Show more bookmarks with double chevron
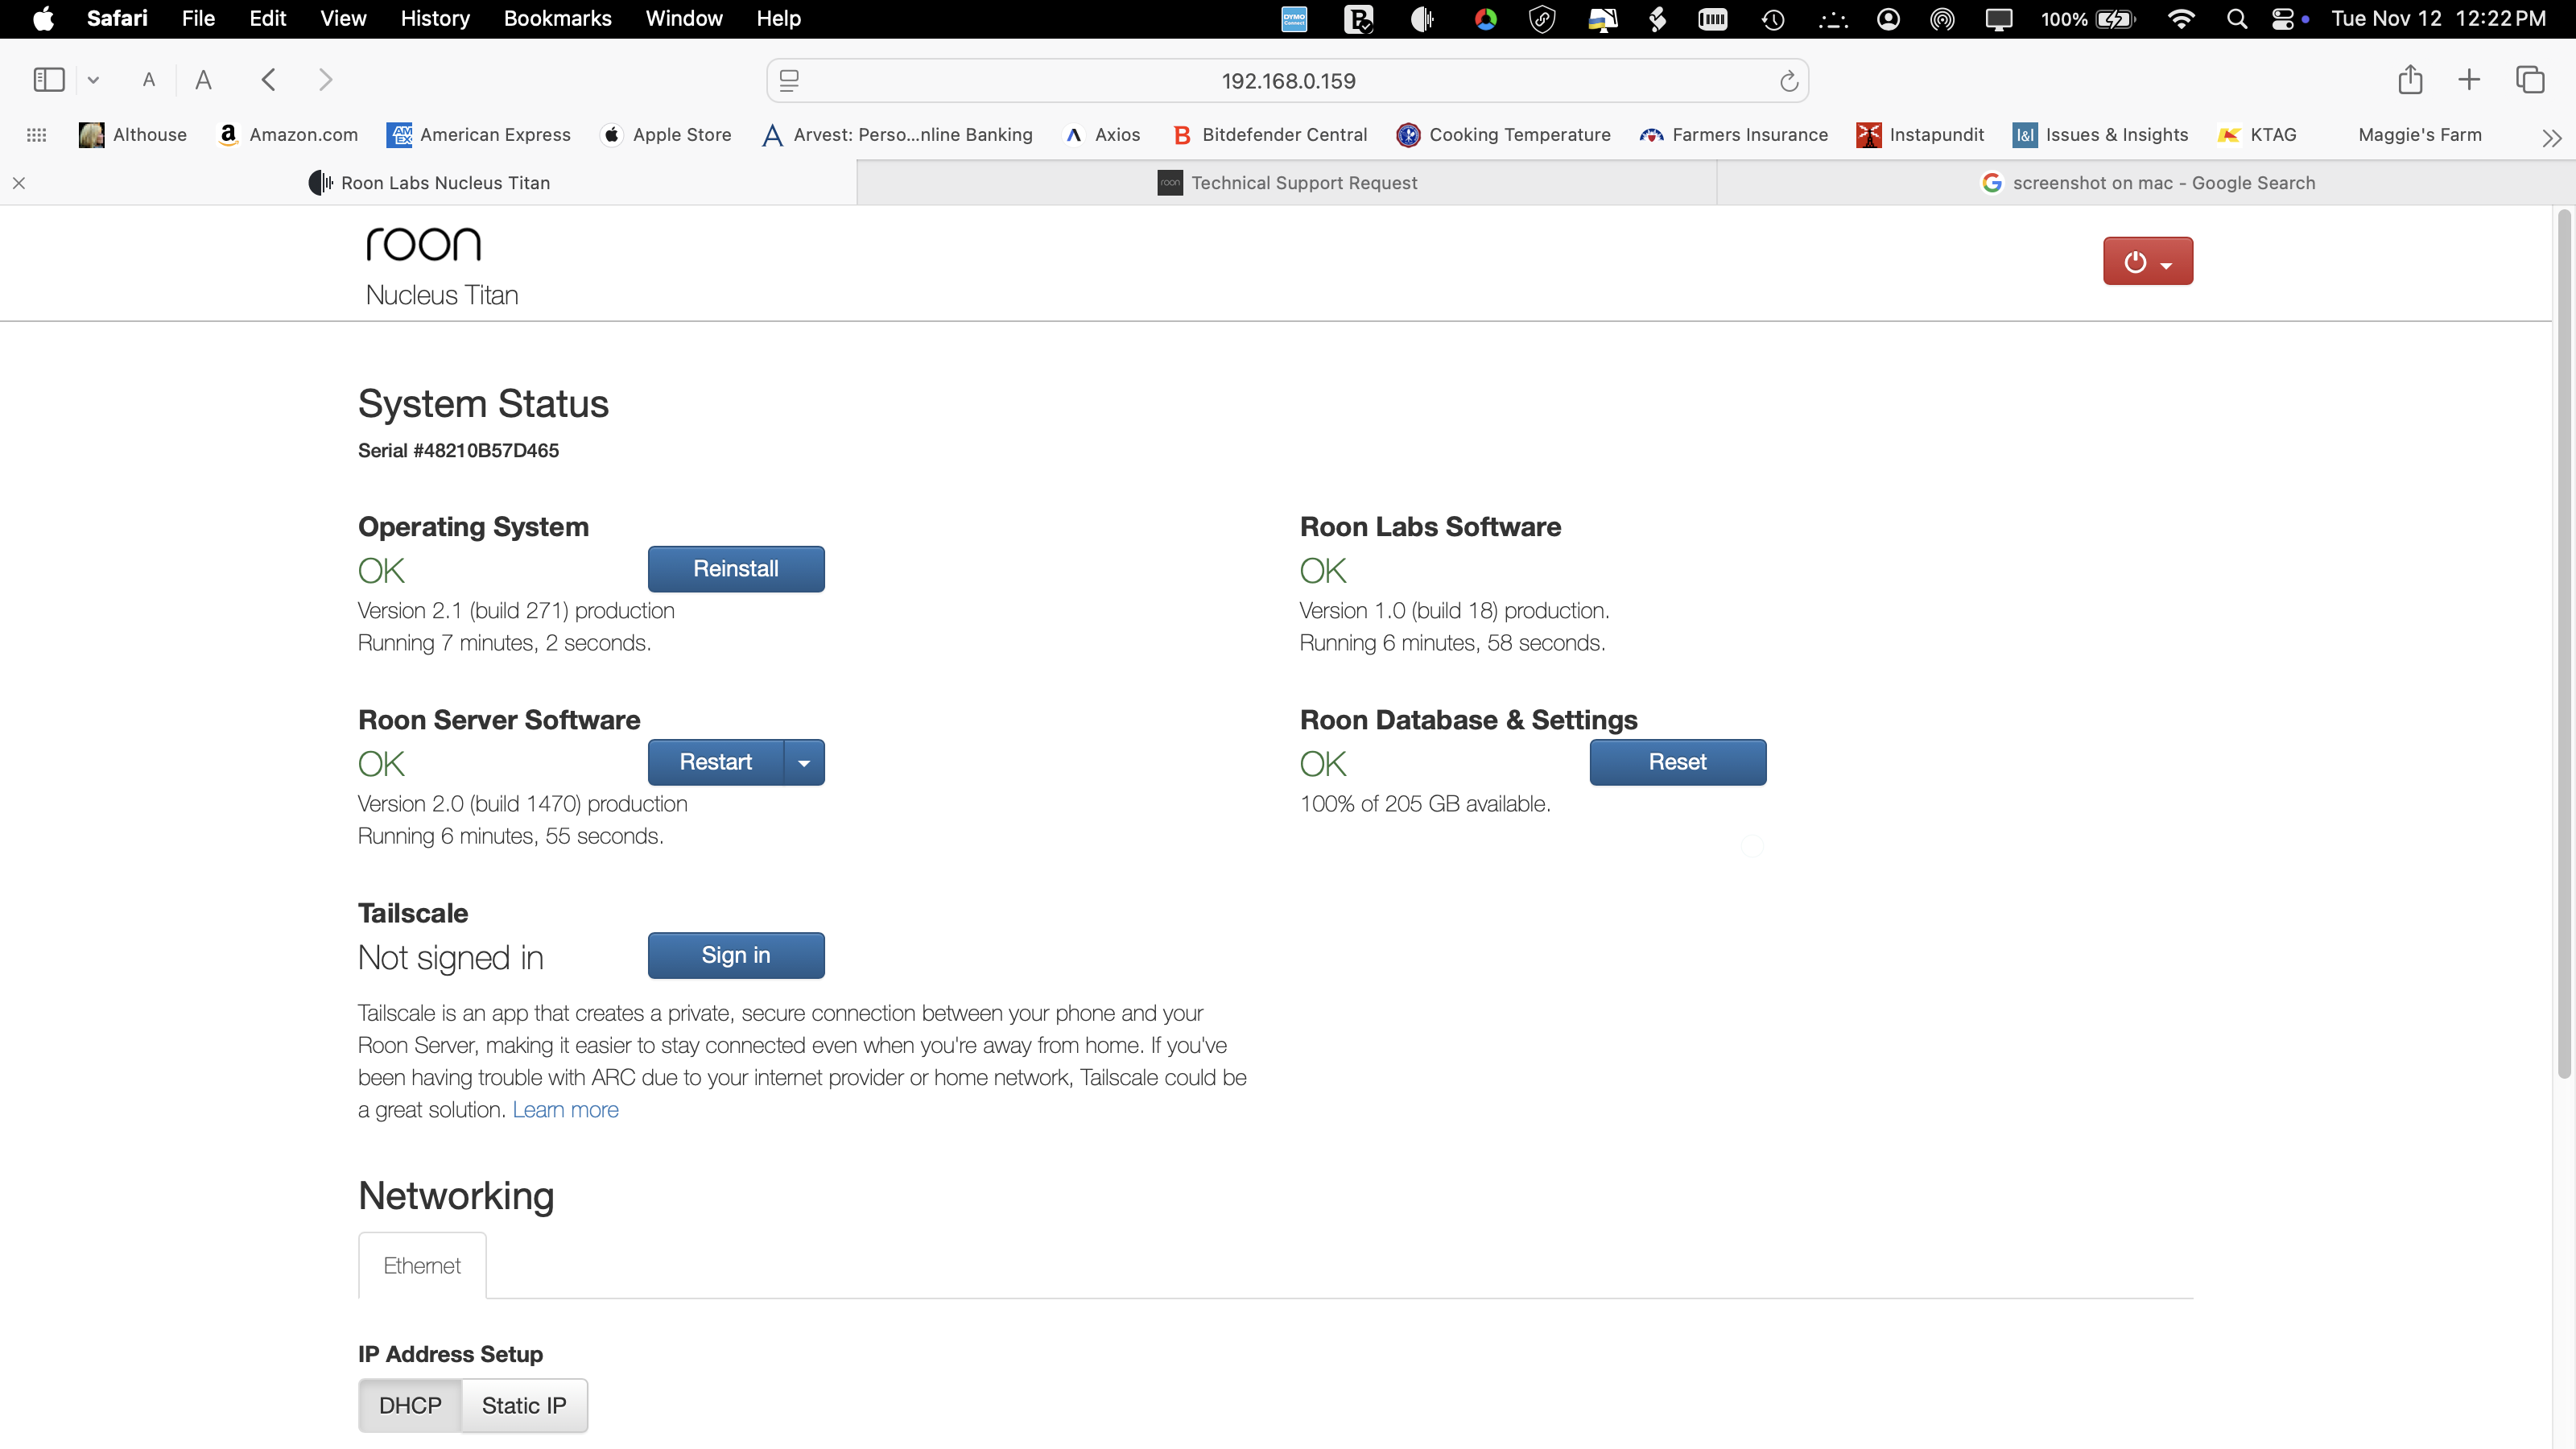 (x=2551, y=138)
